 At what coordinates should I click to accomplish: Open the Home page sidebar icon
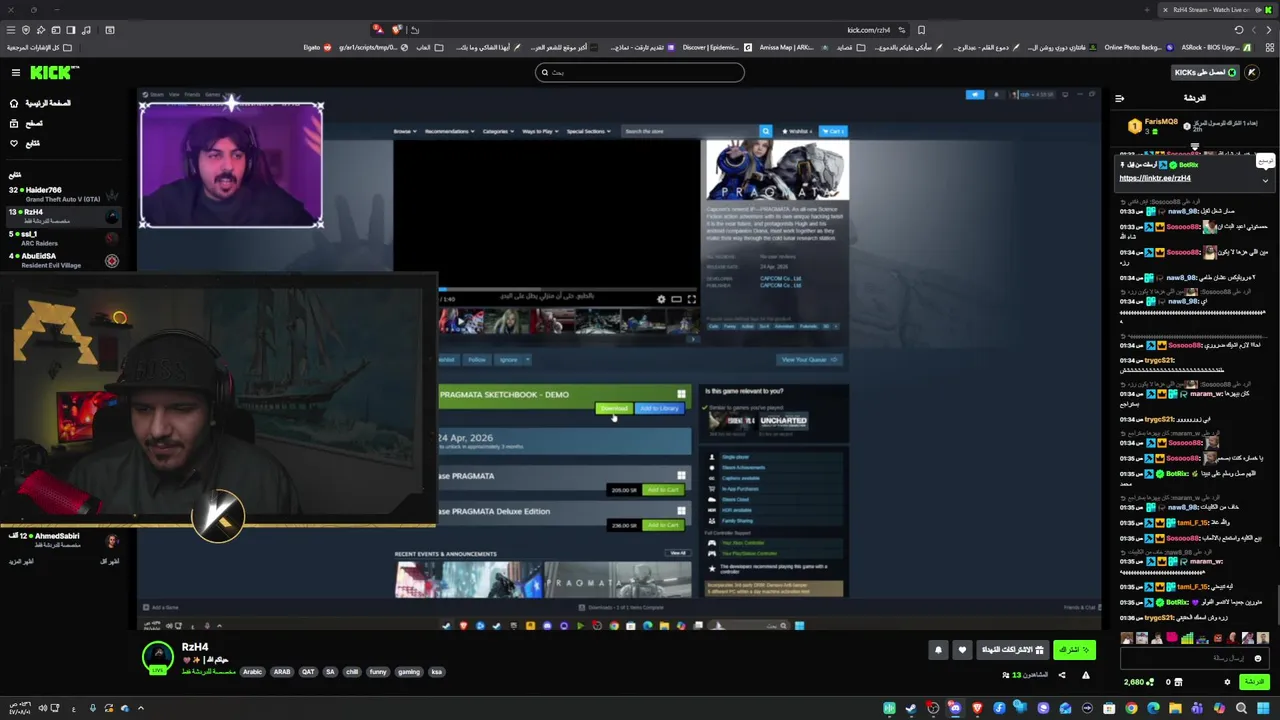pos(14,103)
